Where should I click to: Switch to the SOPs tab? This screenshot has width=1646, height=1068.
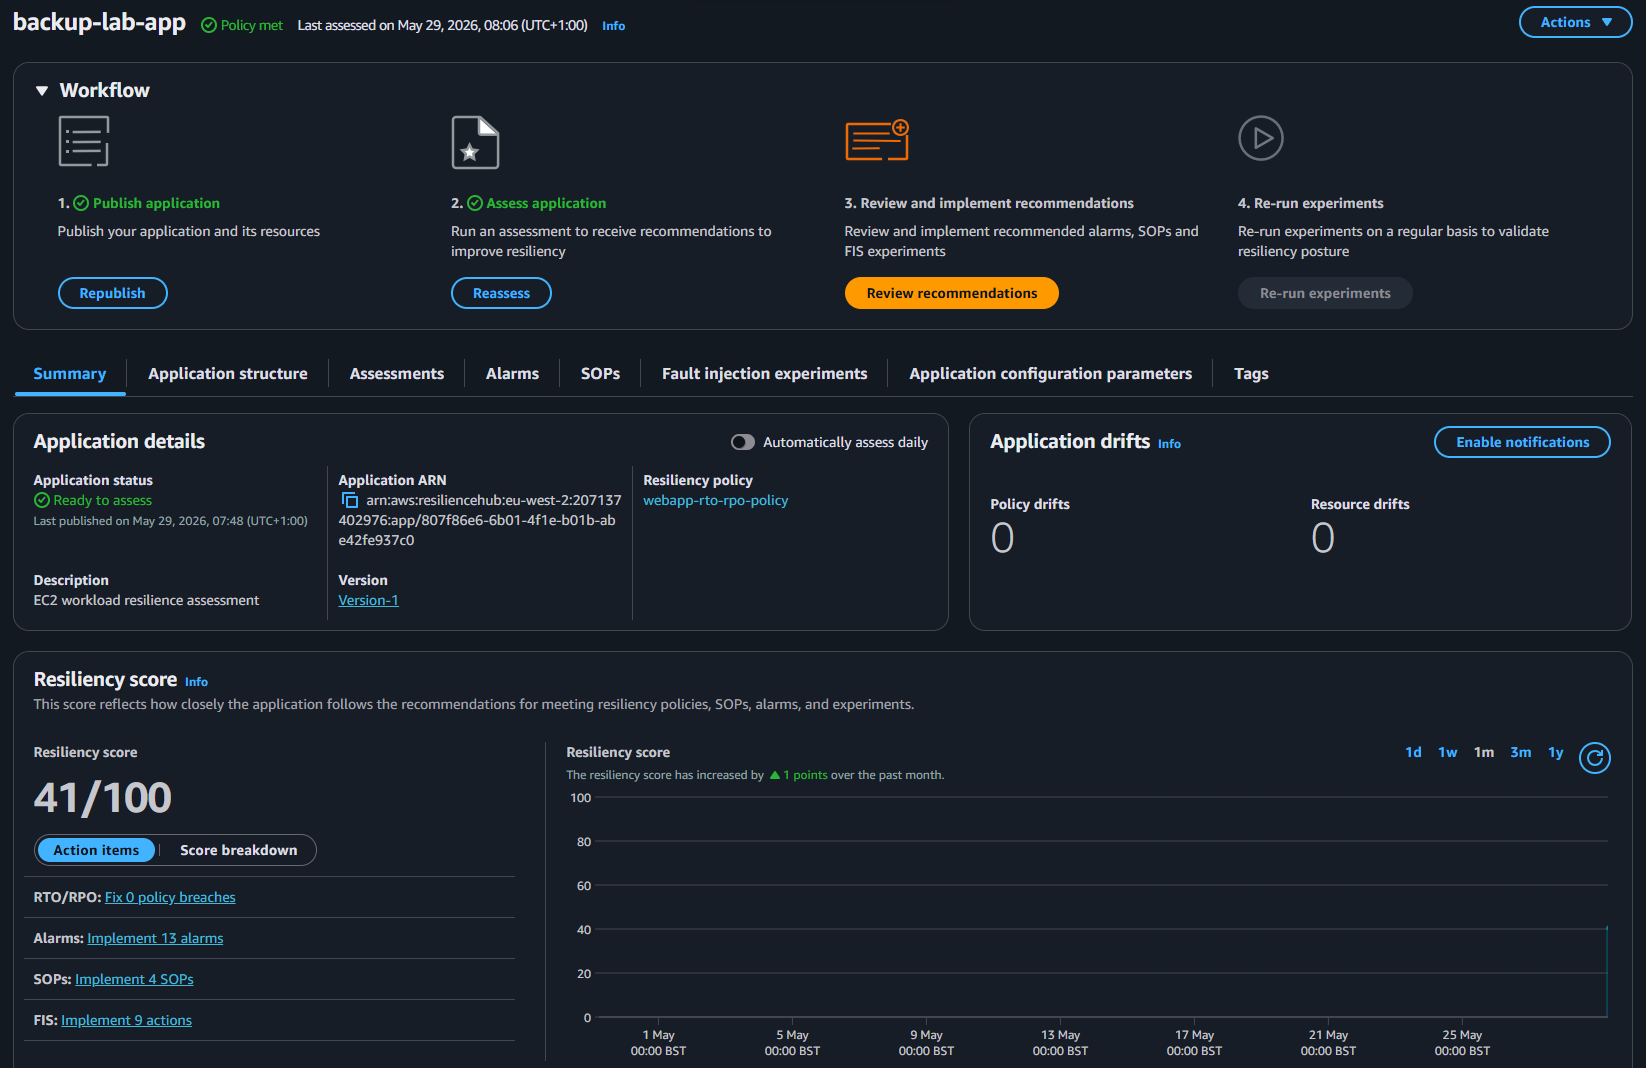click(x=600, y=374)
